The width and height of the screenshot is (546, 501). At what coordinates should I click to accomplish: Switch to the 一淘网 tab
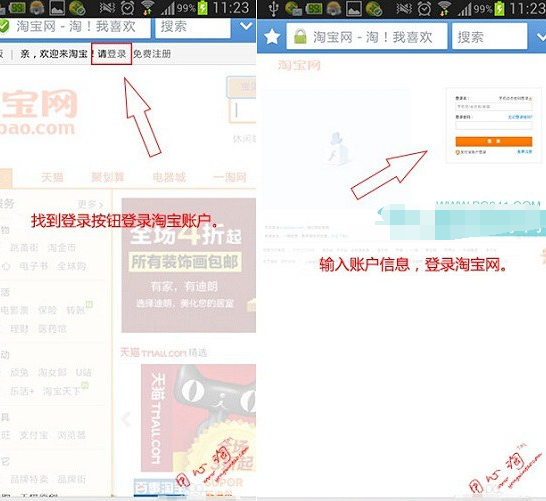230,177
